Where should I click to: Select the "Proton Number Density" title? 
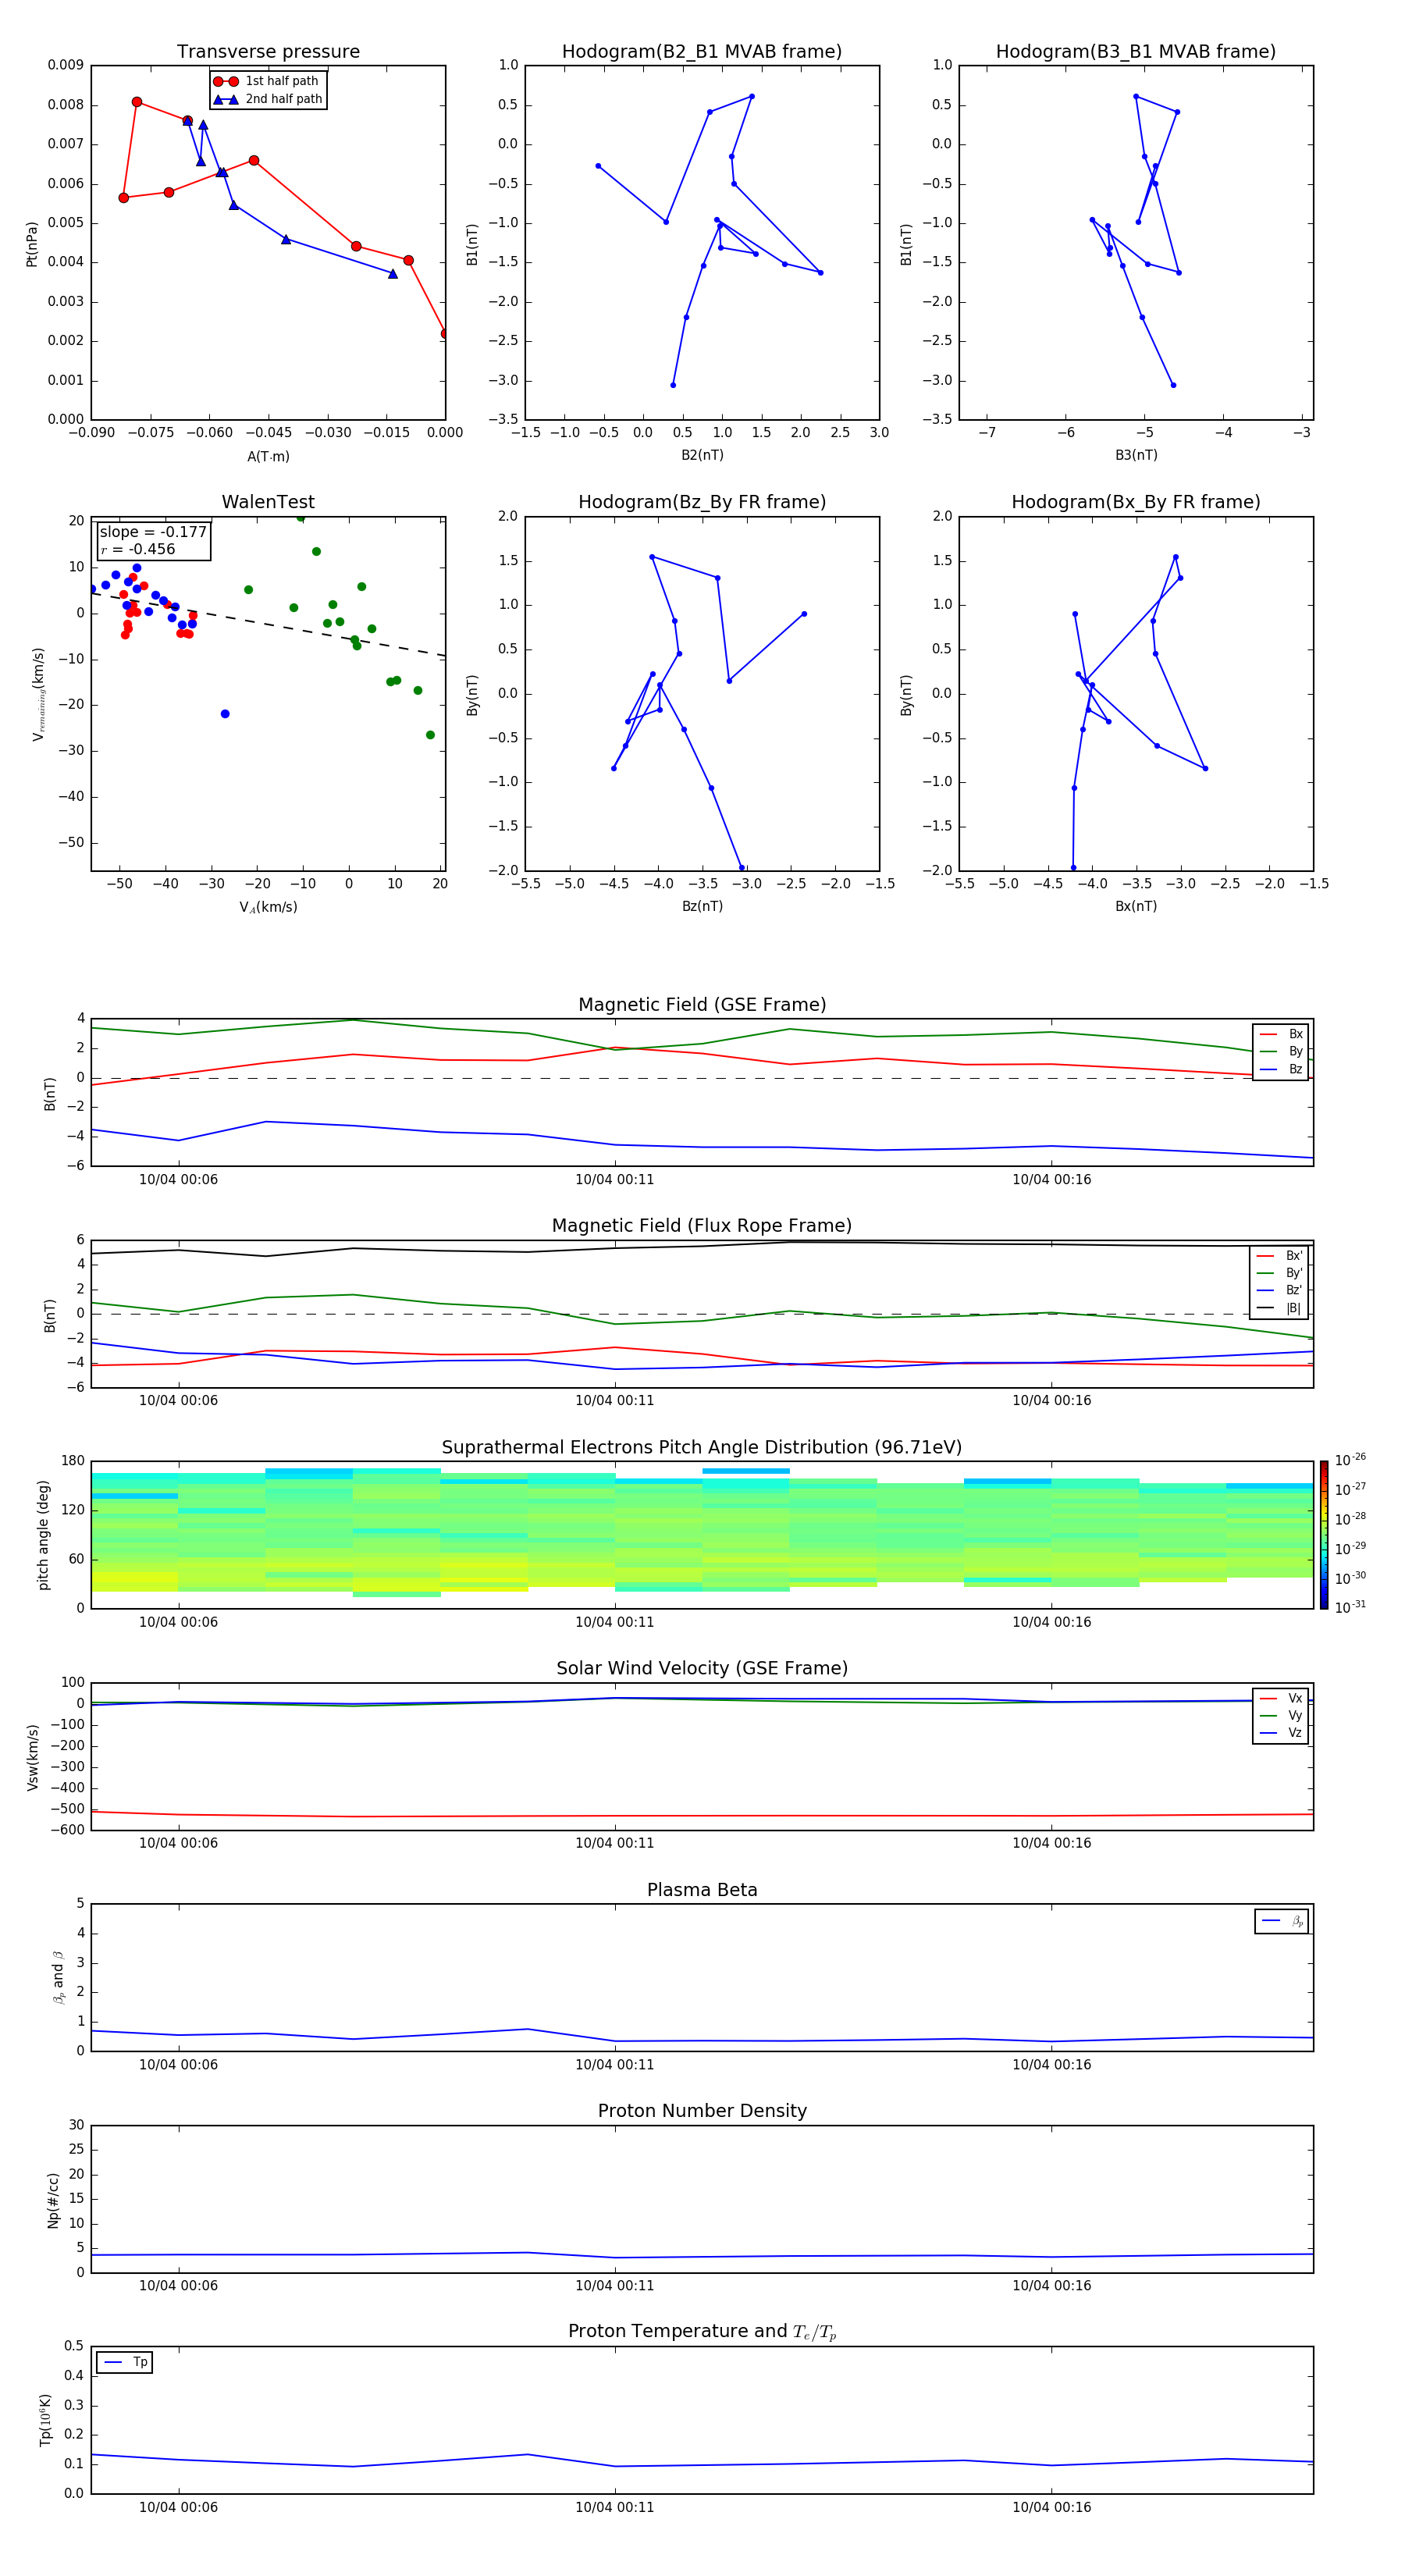702,2111
